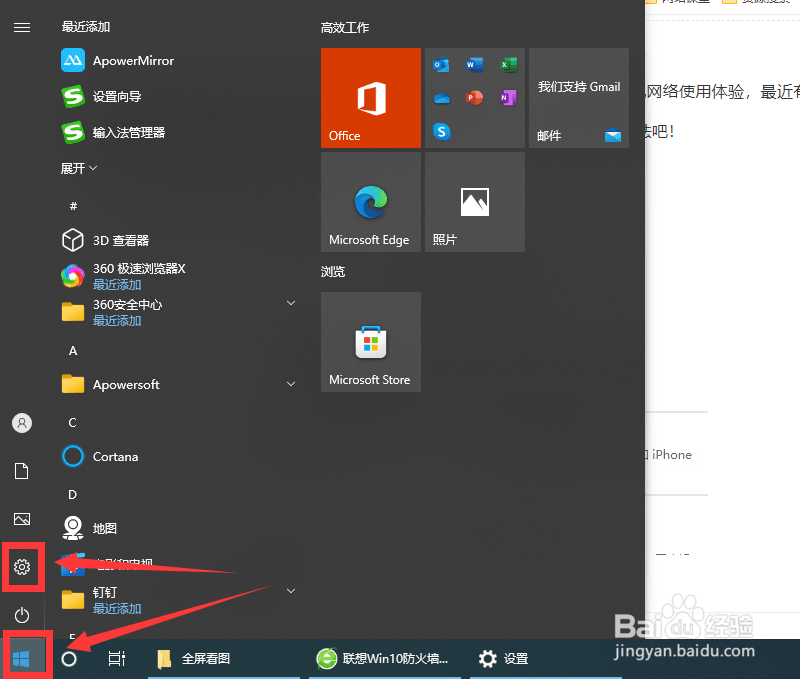The image size is (800, 679).
Task: Open Skype in the Office folder tile
Action: coord(442,132)
